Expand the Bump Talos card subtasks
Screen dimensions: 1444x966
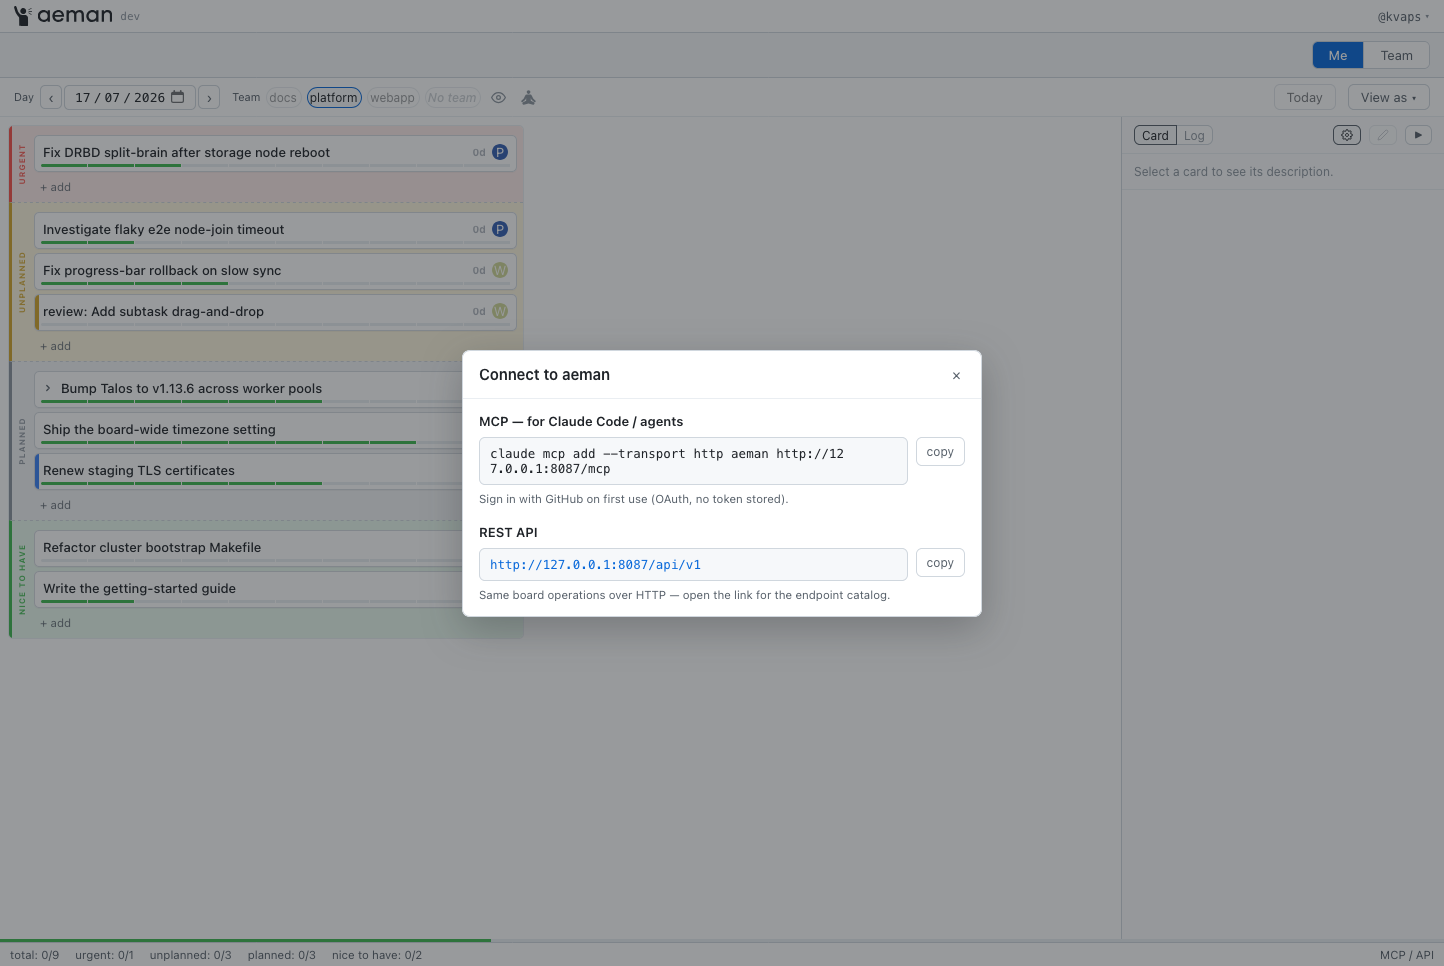pyautogui.click(x=47, y=388)
